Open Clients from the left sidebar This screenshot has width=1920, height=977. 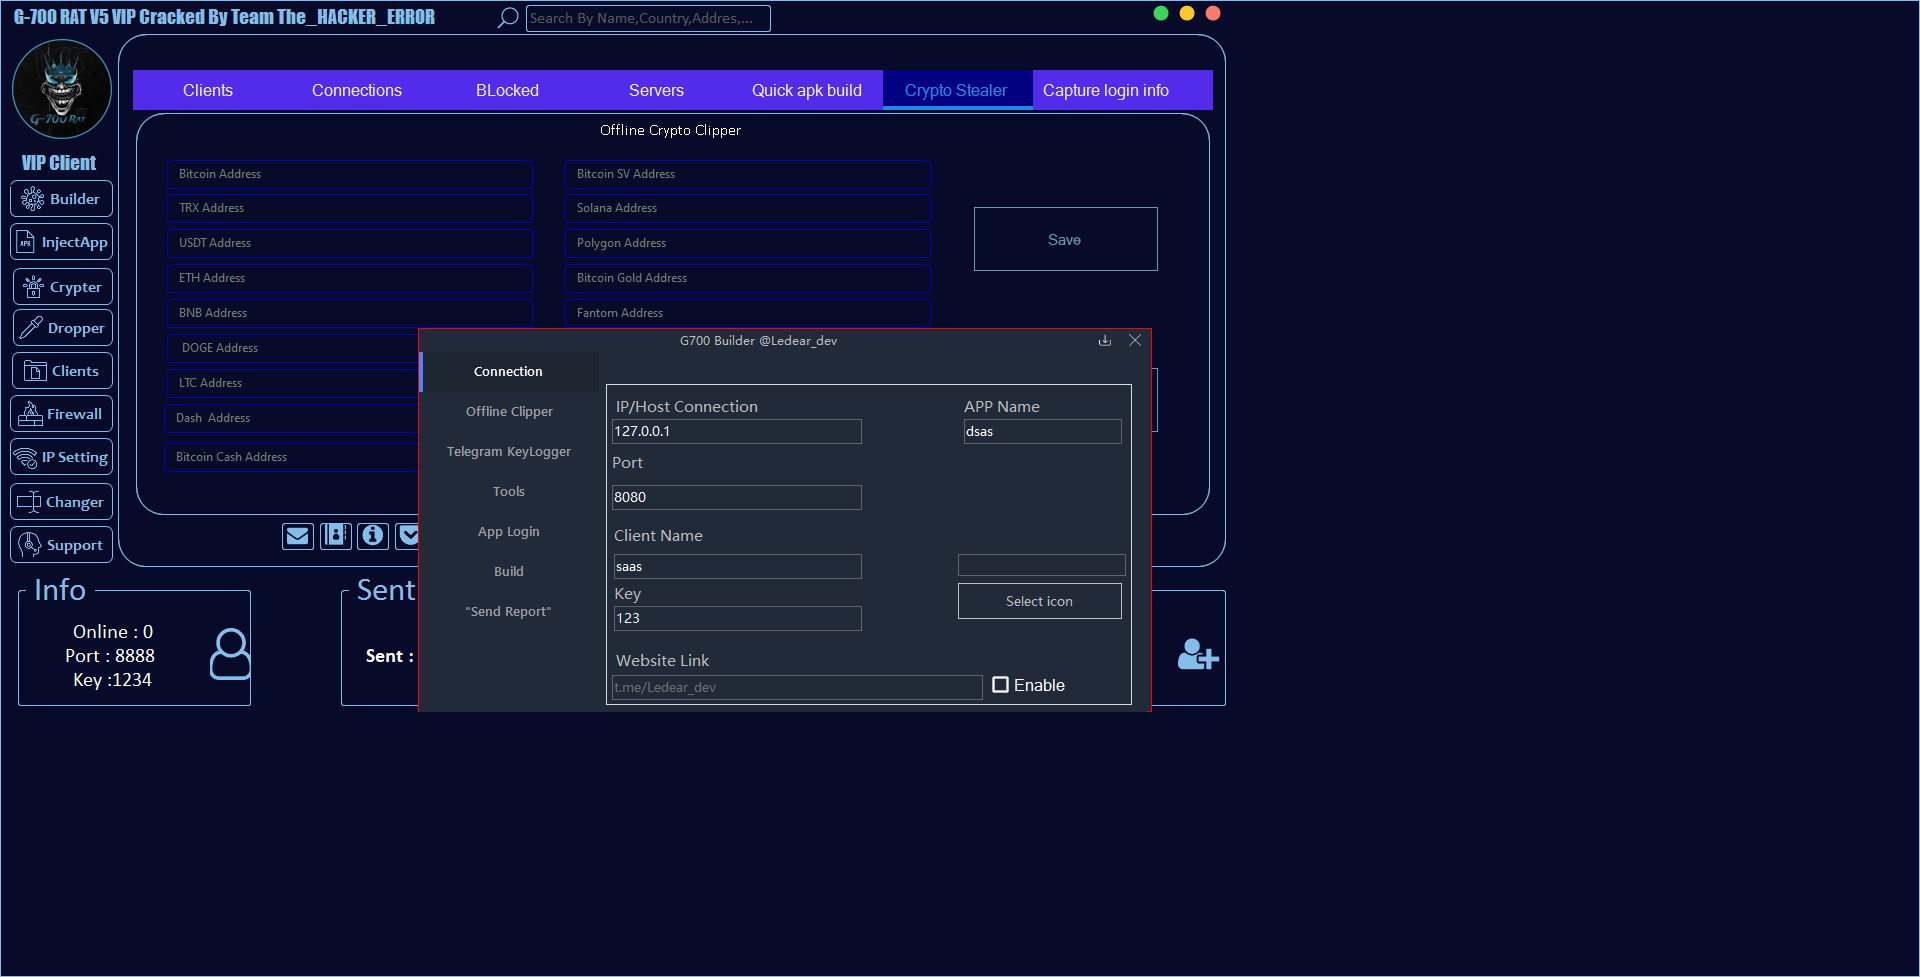pos(62,371)
